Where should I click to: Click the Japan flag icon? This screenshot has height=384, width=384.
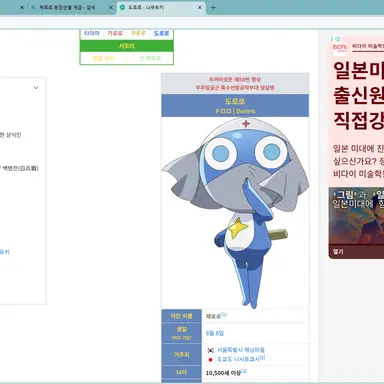click(x=211, y=360)
